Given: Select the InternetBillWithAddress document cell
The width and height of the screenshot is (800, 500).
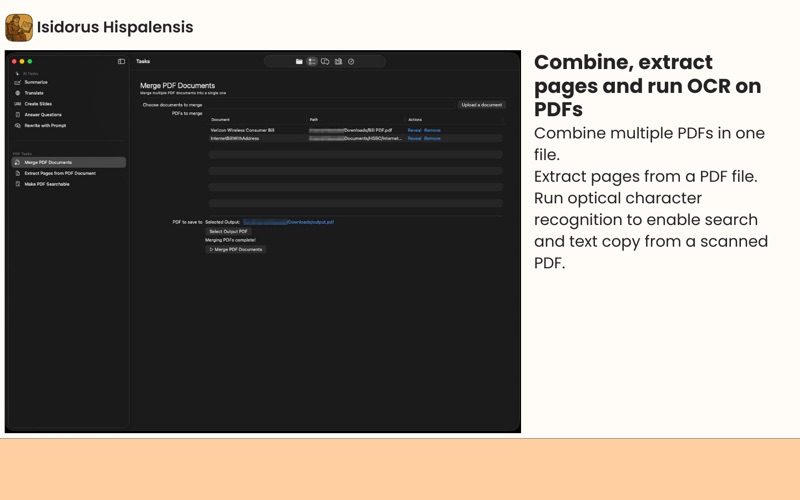Looking at the screenshot, I should (235, 139).
